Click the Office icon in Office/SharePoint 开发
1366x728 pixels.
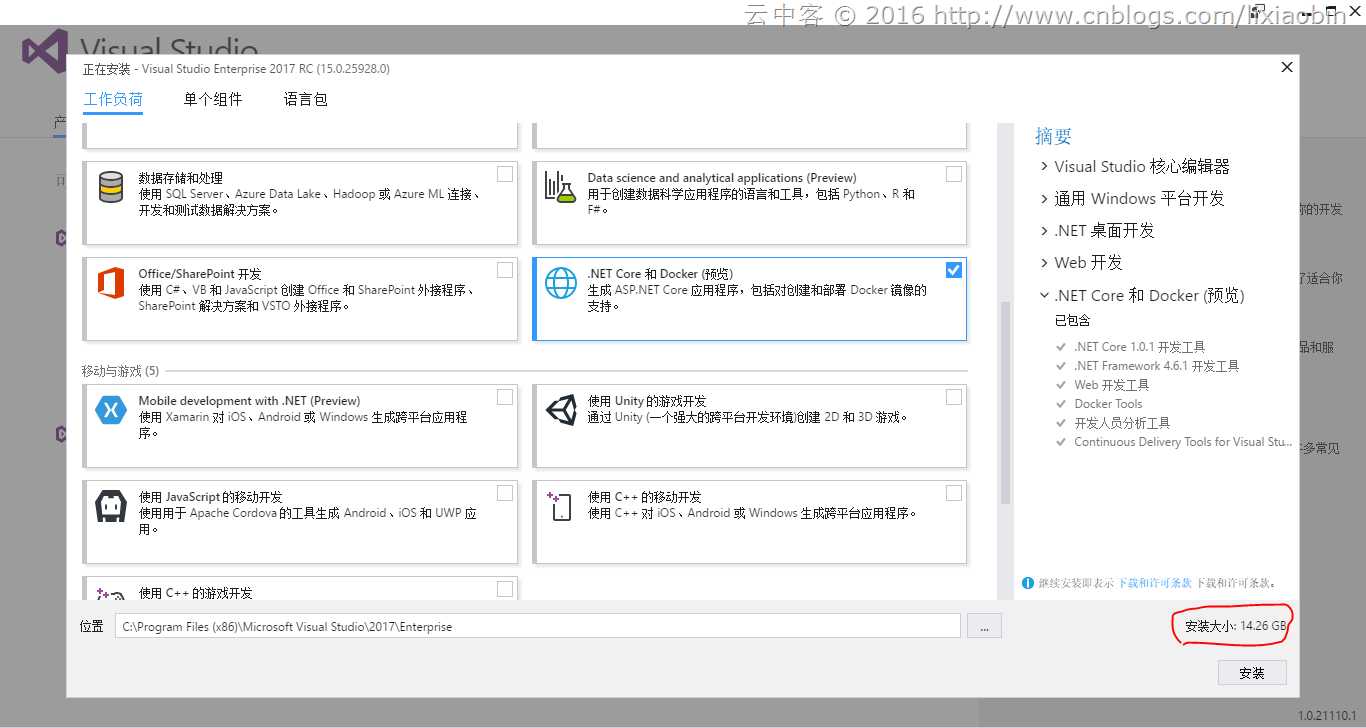[x=111, y=283]
